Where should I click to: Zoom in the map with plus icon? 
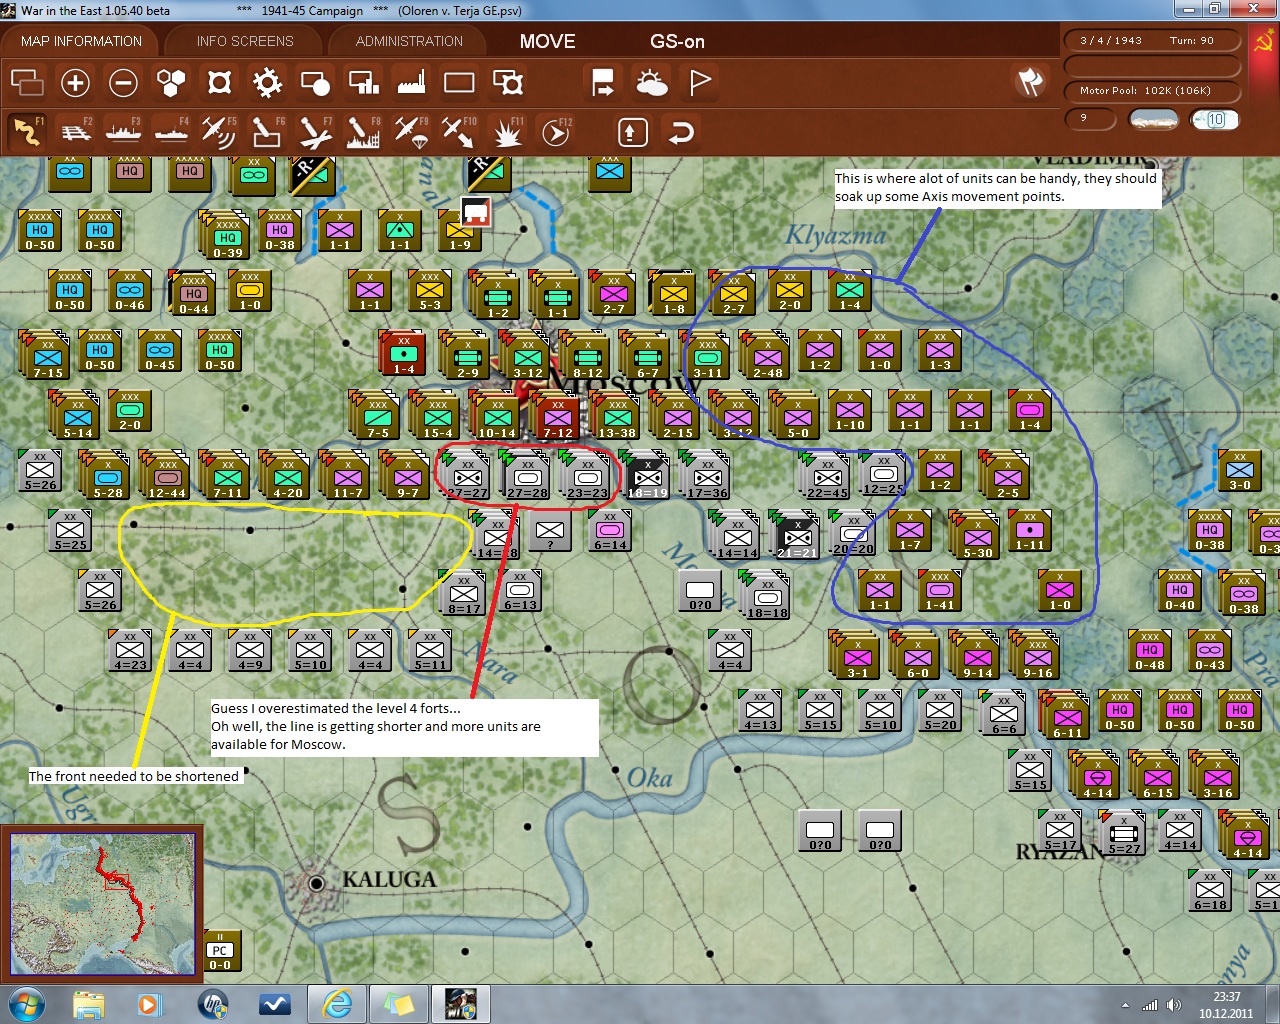click(x=75, y=82)
